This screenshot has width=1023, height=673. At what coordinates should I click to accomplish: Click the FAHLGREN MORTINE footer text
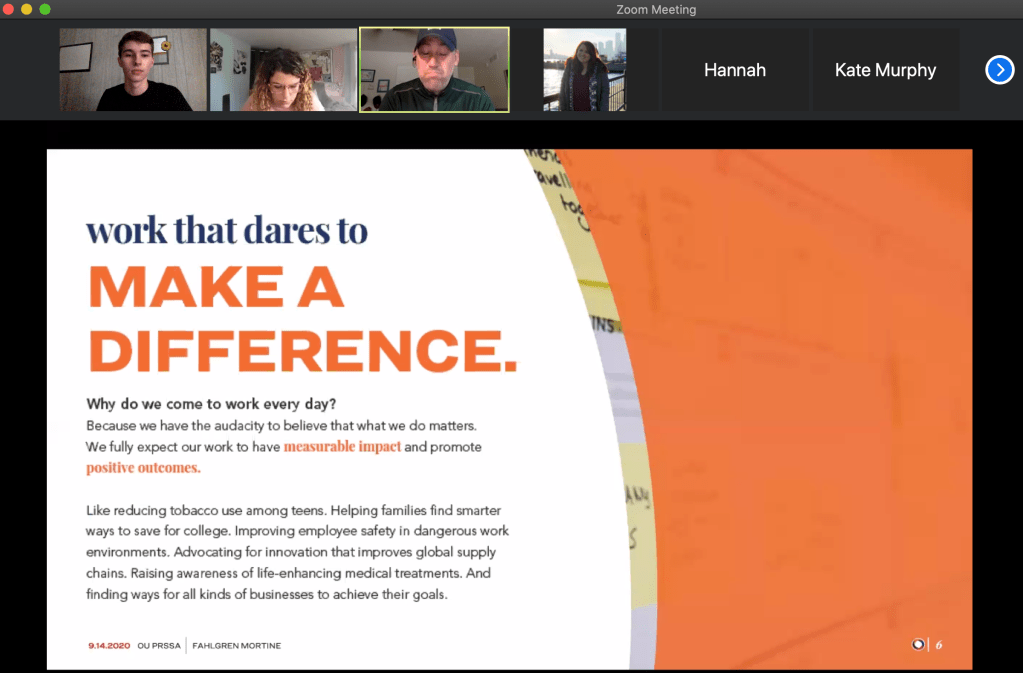237,646
